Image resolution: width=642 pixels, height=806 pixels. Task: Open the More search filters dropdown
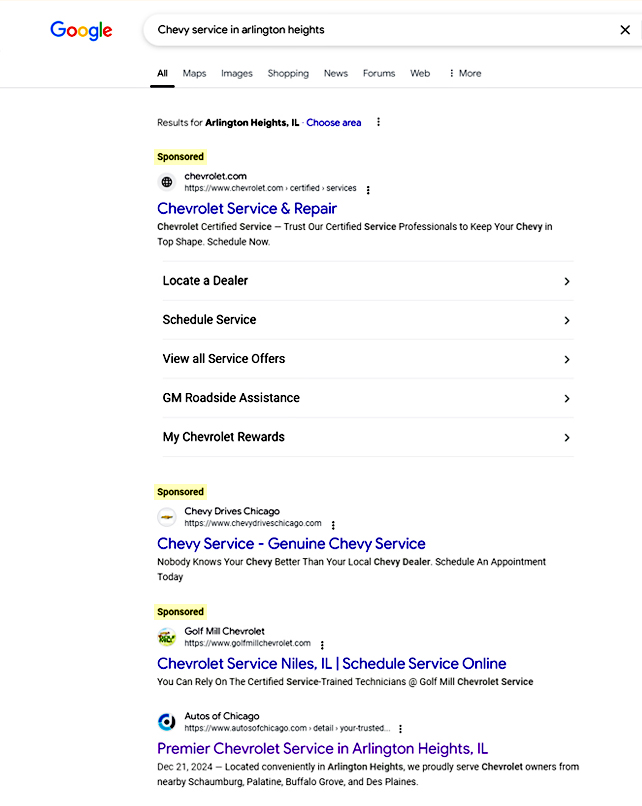coord(464,73)
